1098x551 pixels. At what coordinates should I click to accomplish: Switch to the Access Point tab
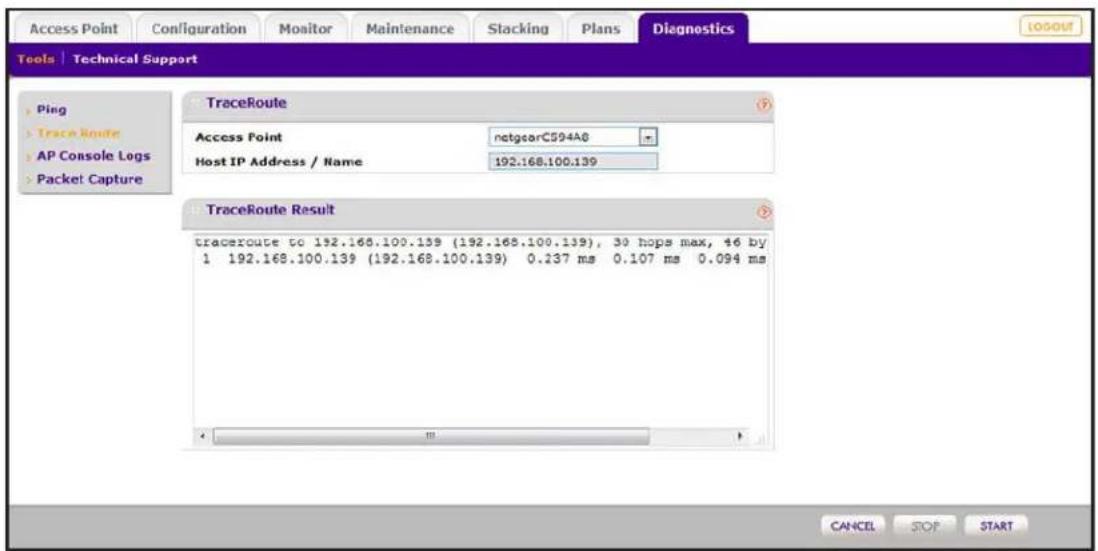(74, 29)
